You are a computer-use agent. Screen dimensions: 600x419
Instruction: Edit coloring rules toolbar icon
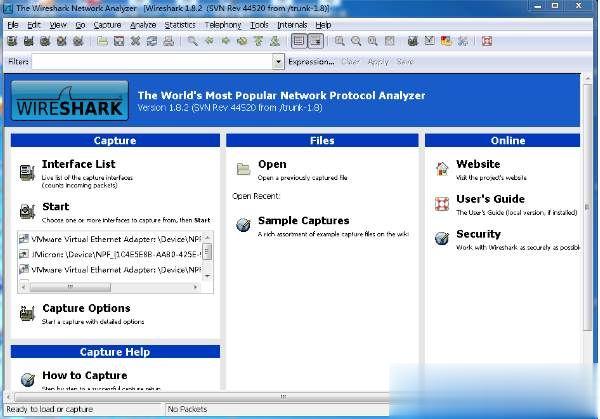coord(446,41)
